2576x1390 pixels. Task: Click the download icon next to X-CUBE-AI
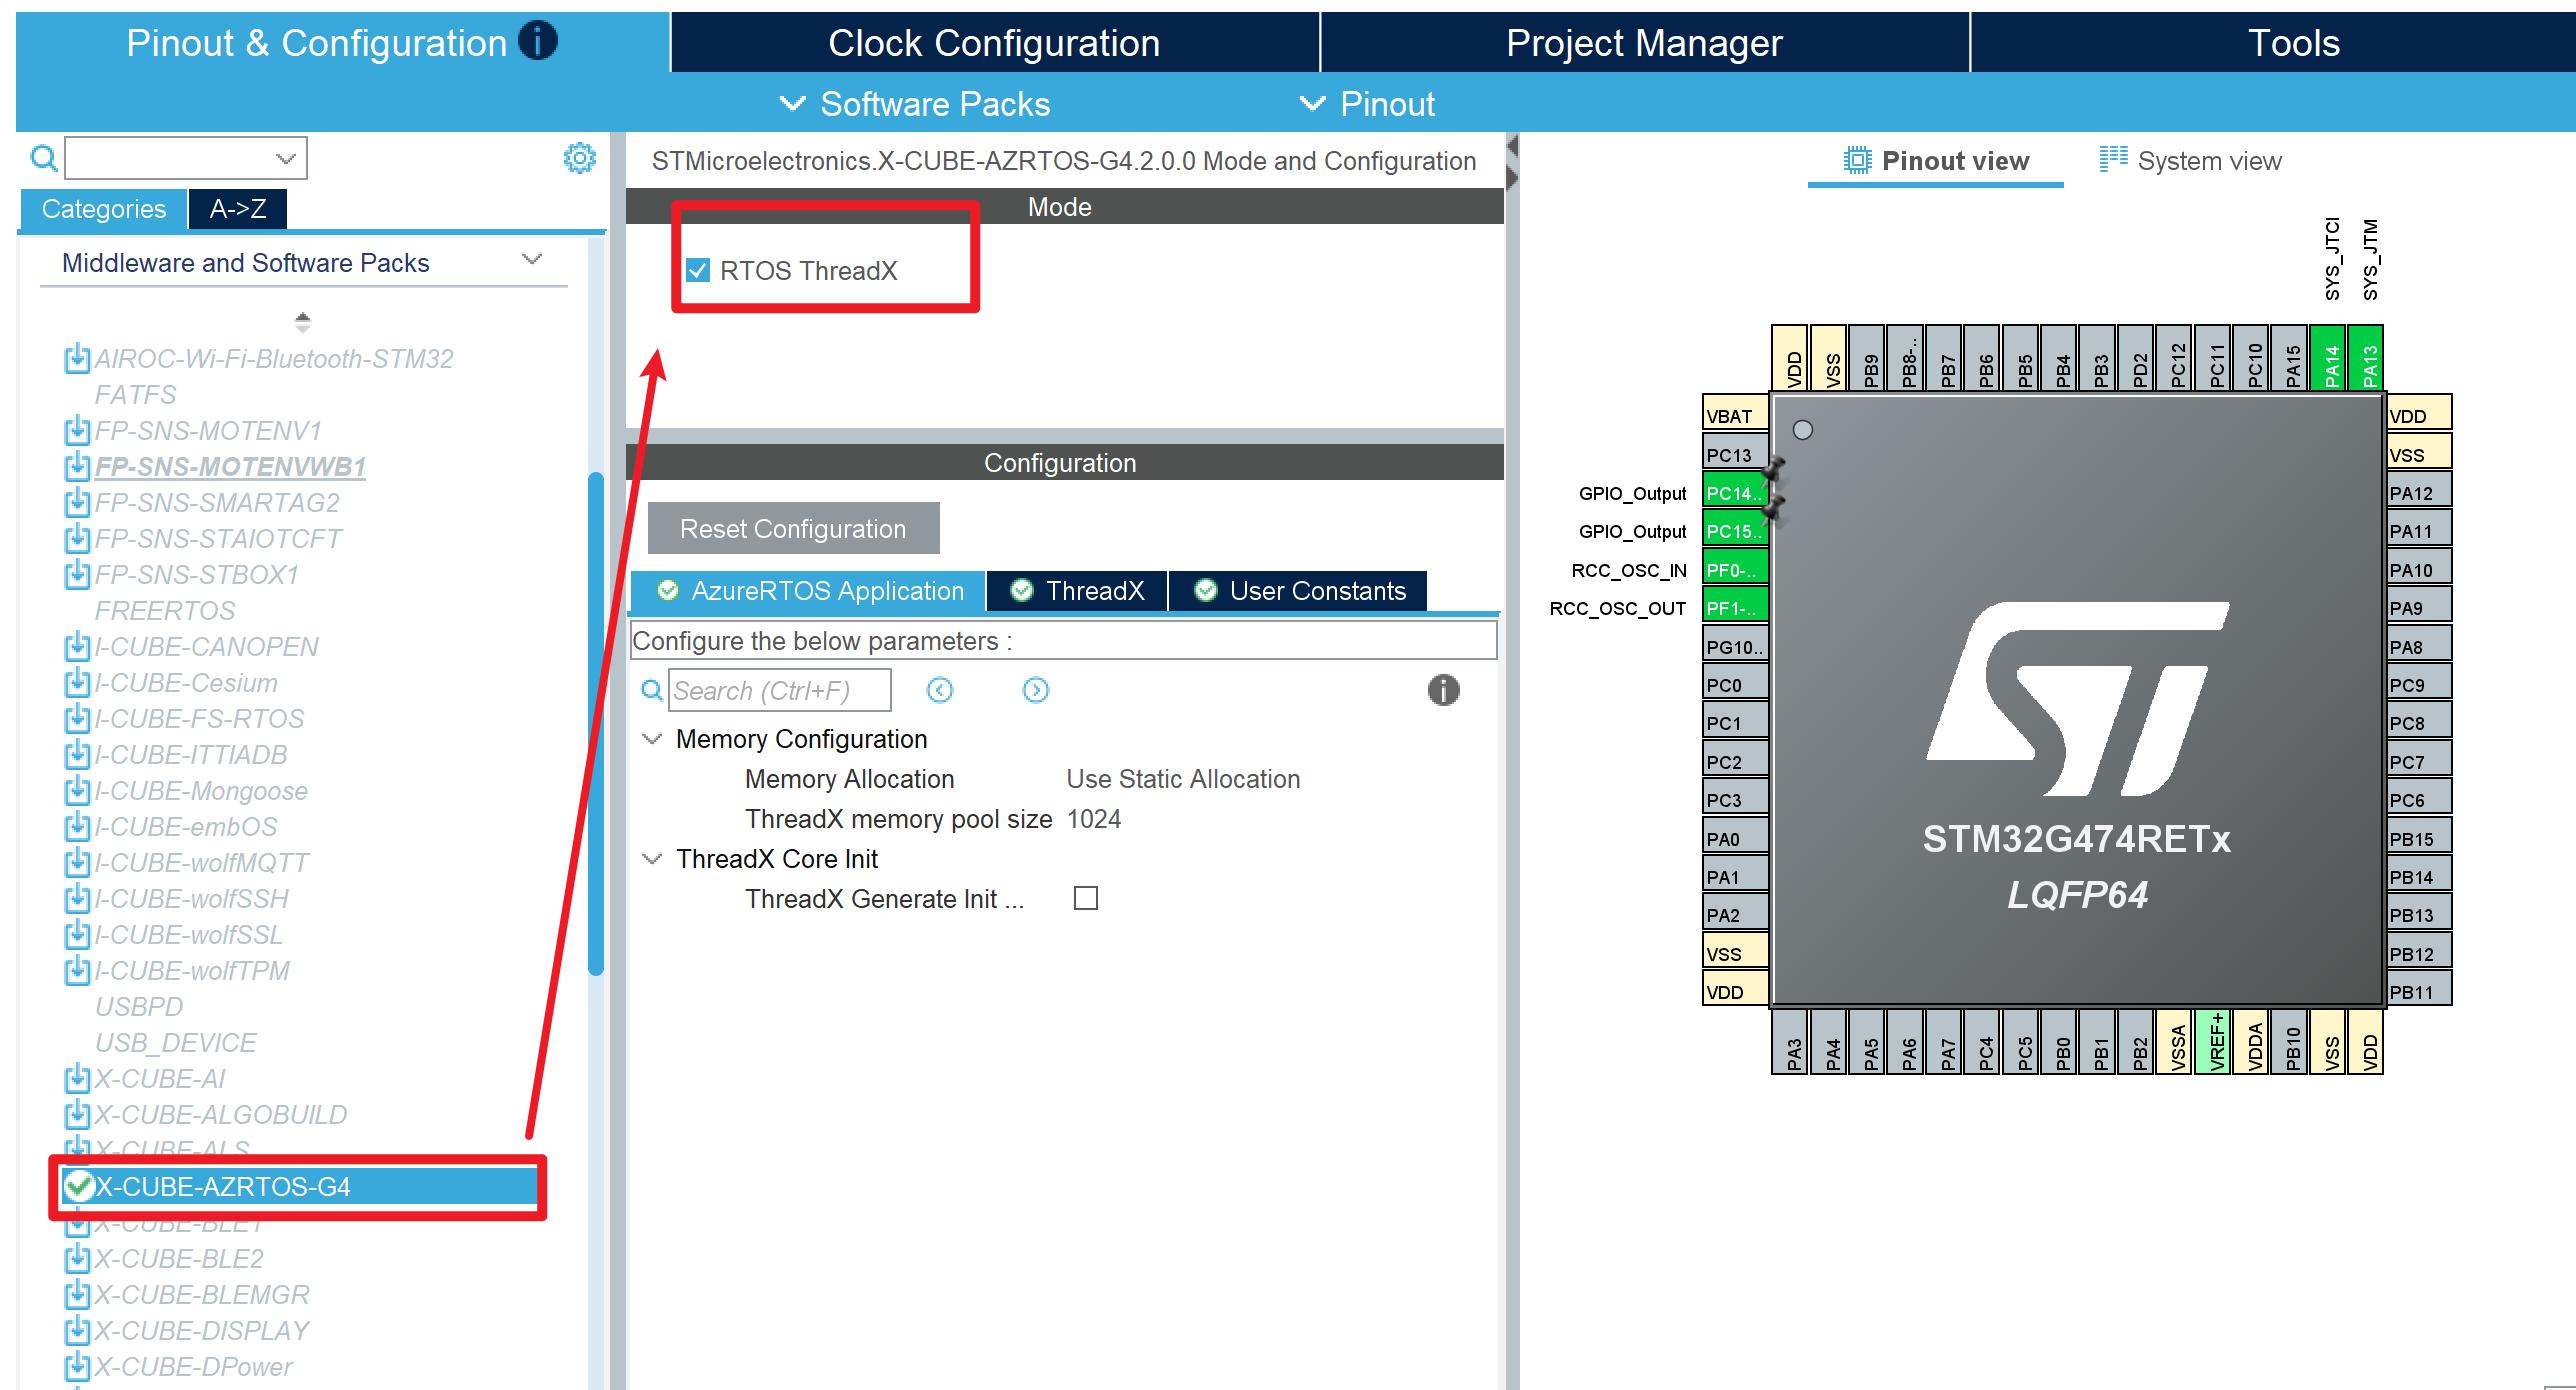[x=76, y=1079]
